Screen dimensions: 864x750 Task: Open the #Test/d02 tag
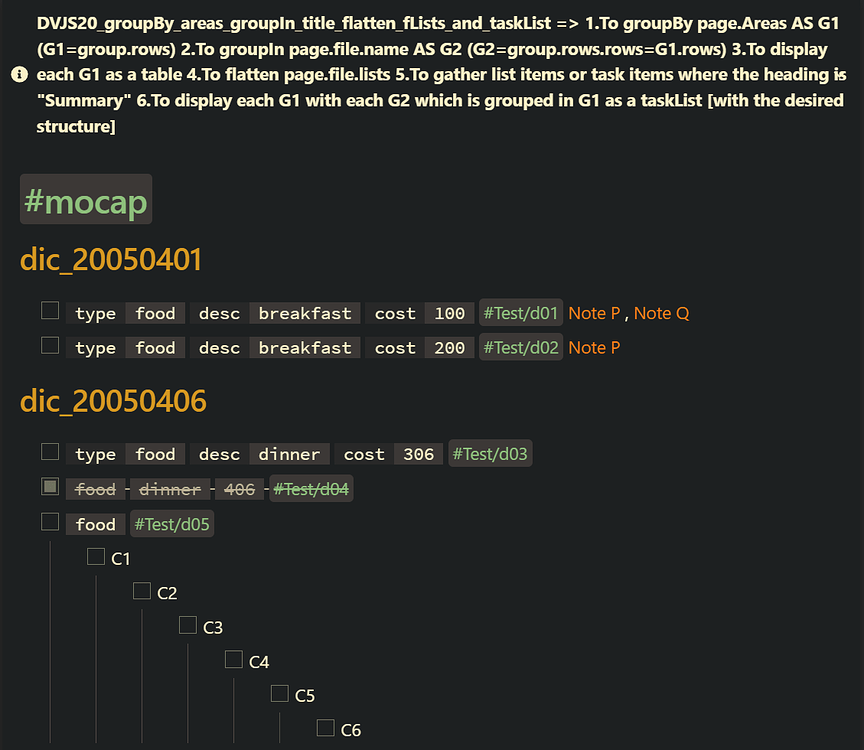point(521,348)
